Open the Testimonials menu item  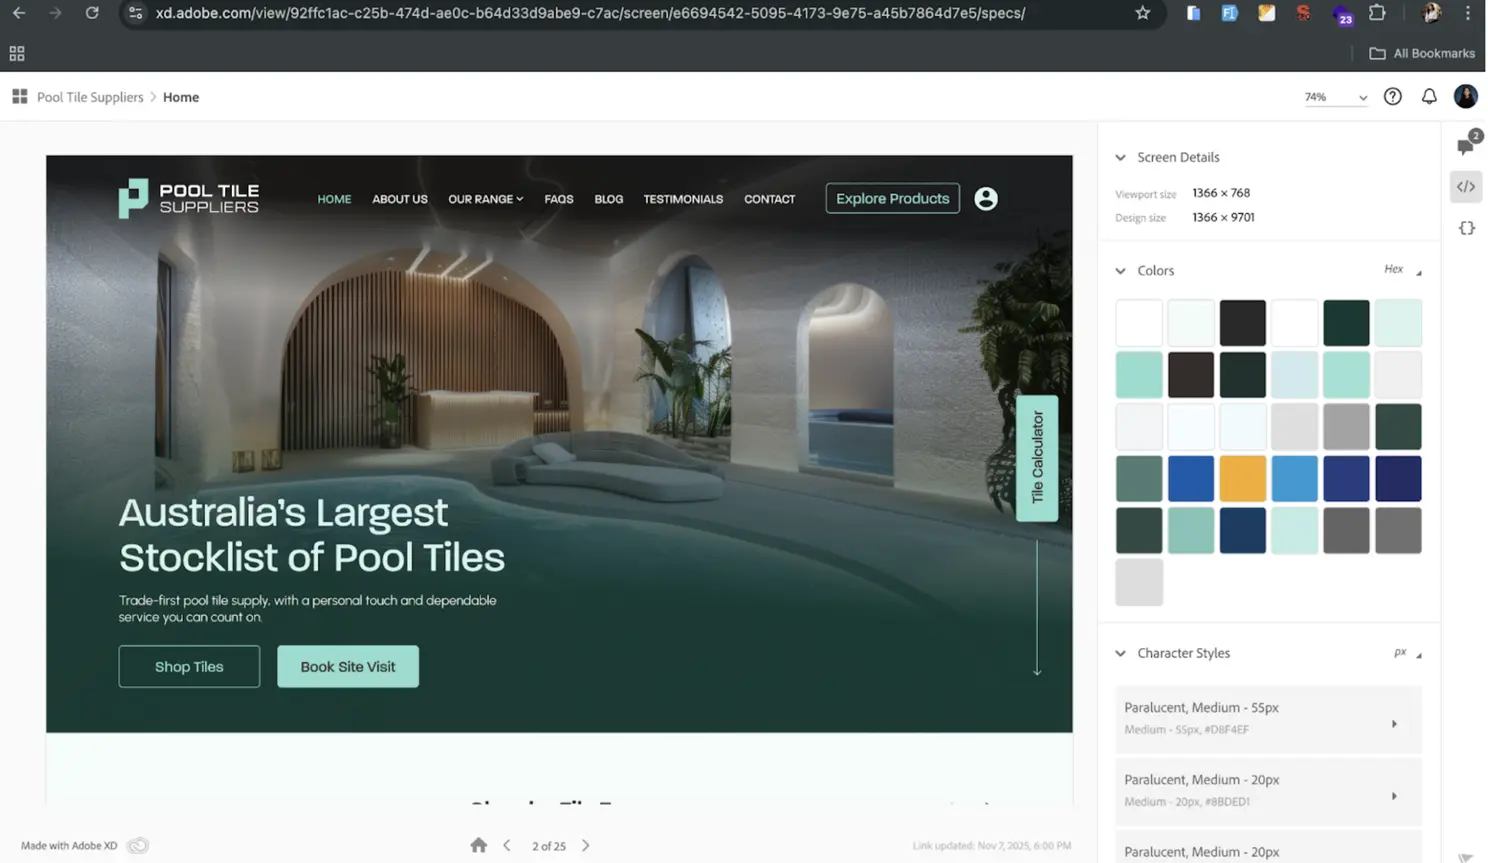[683, 199]
